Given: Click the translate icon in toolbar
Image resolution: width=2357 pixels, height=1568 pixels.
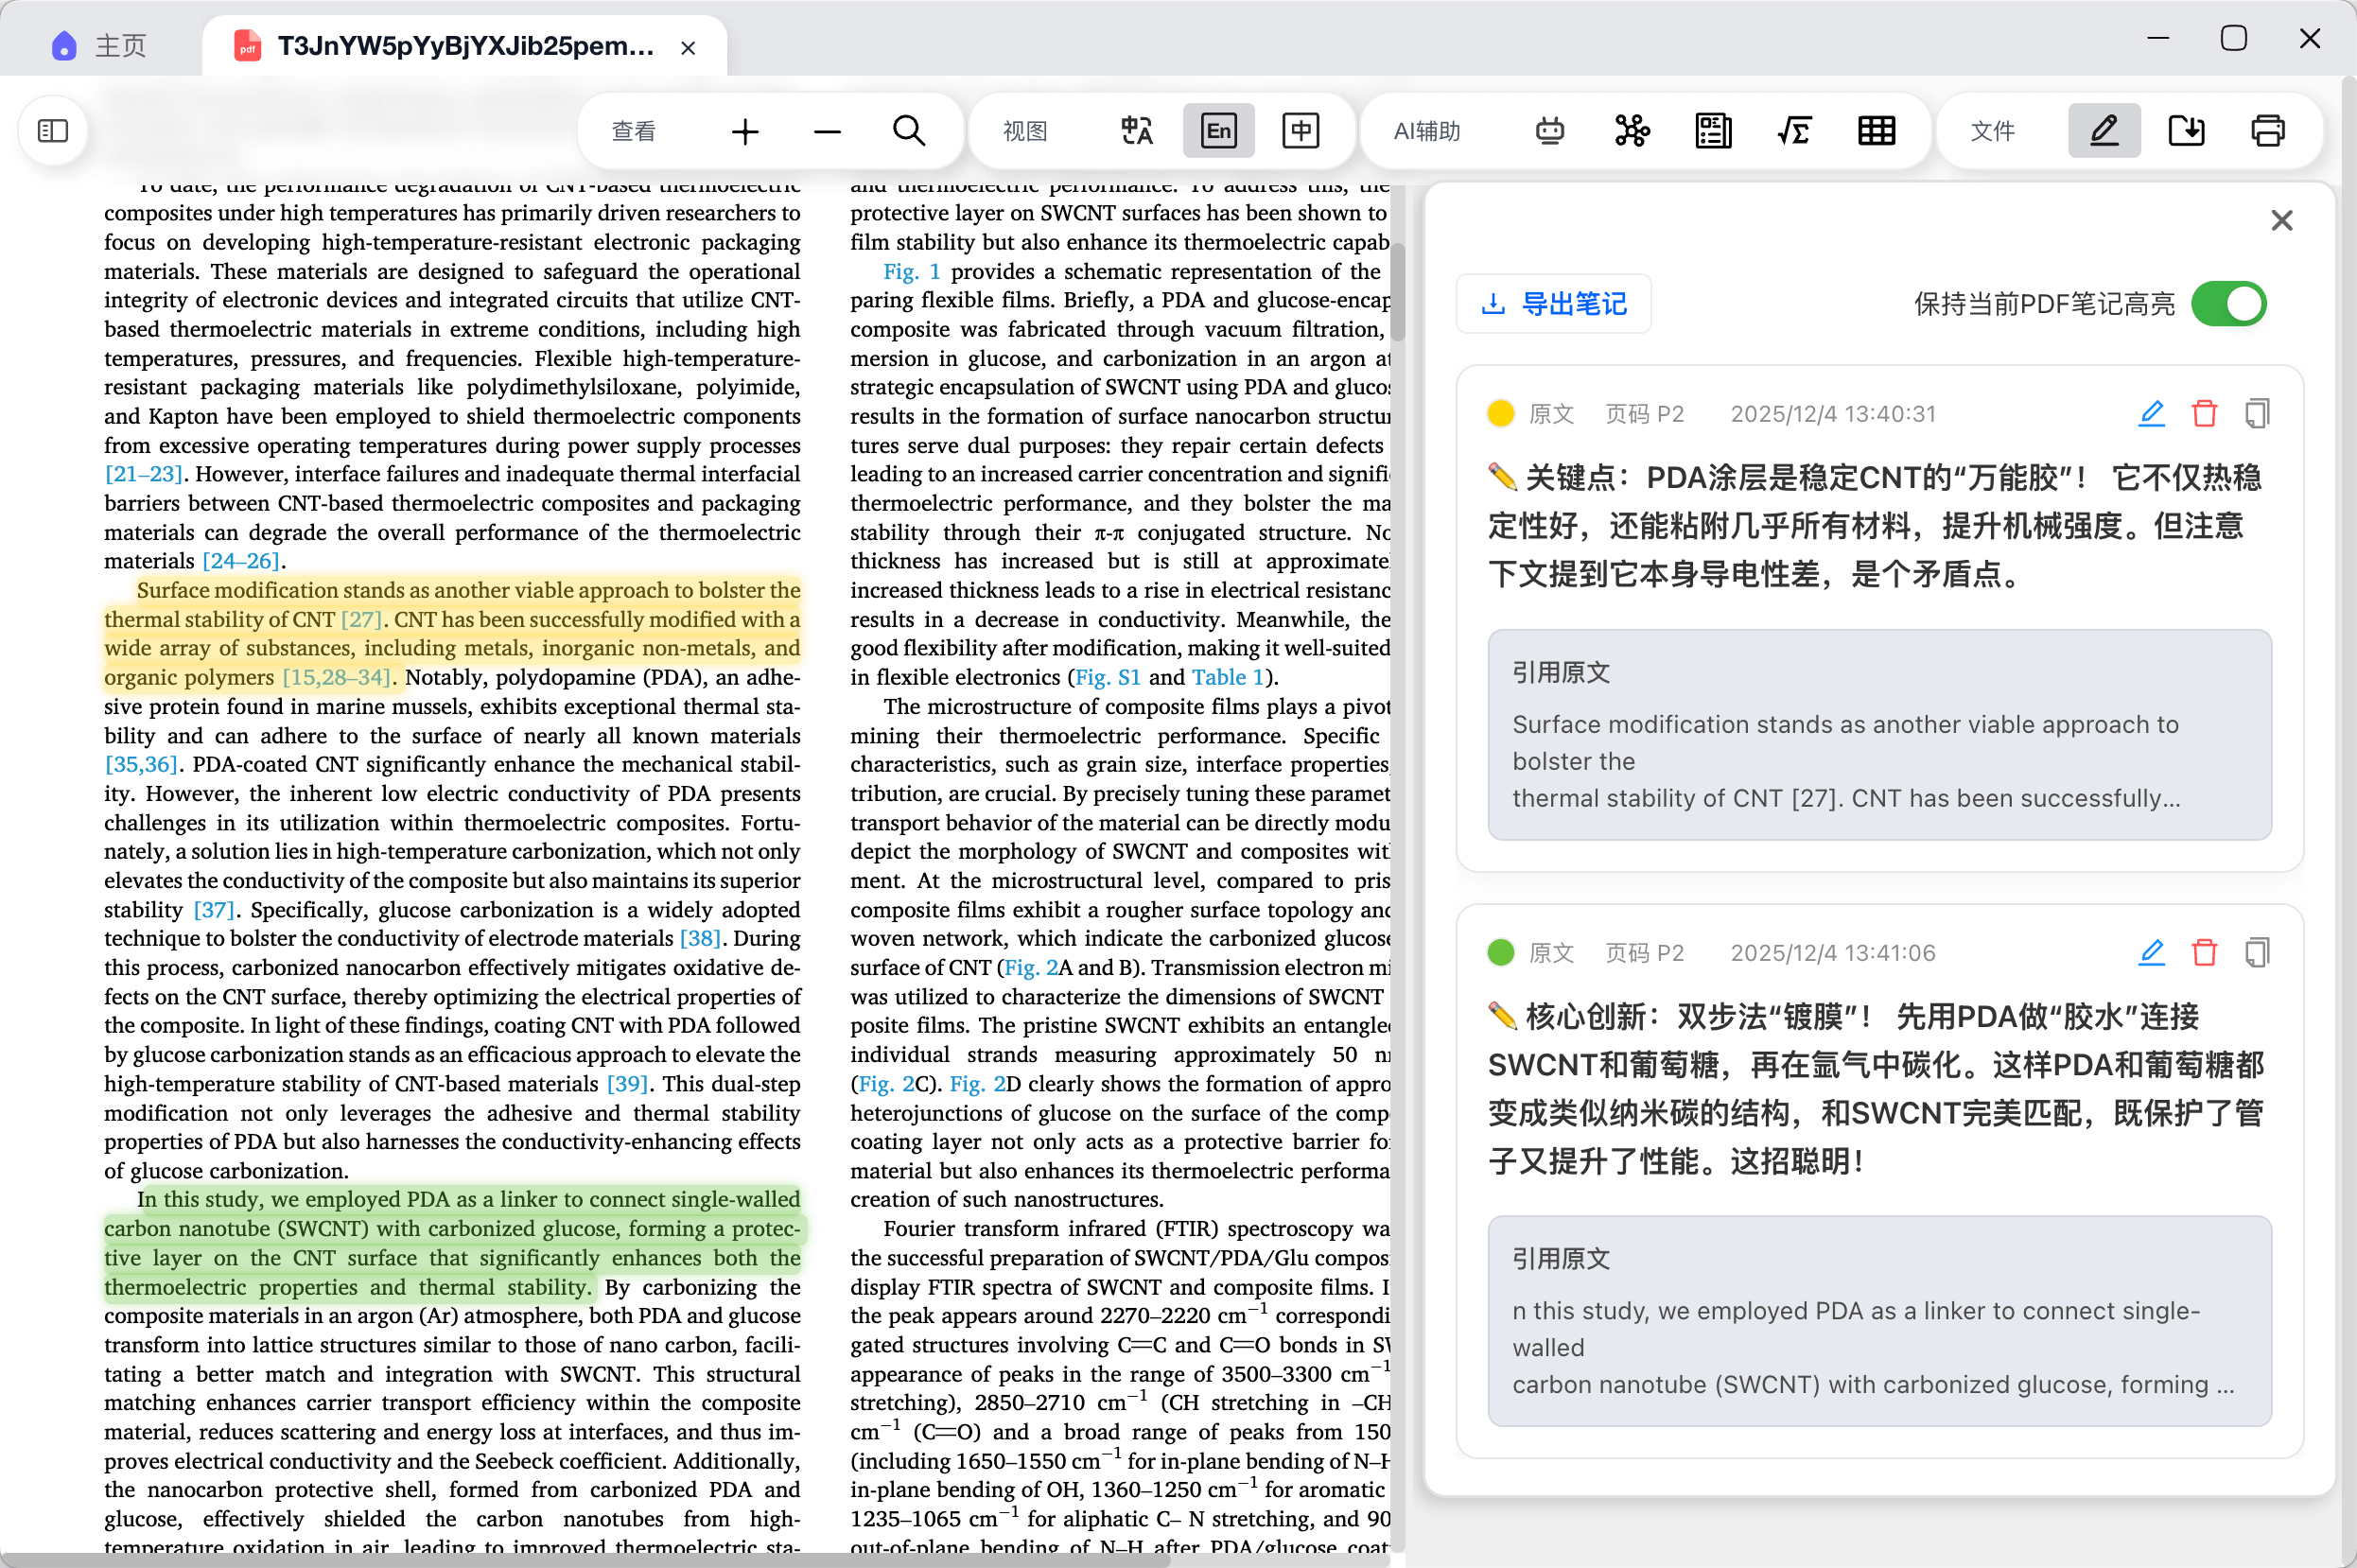Looking at the screenshot, I should (1136, 131).
